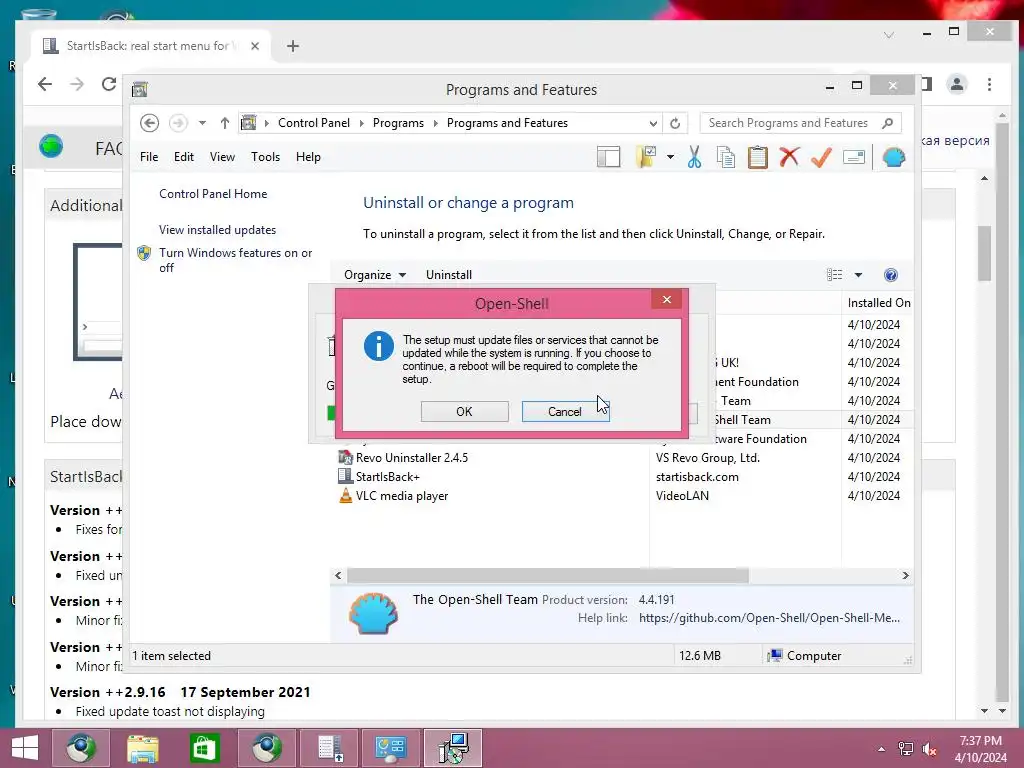Click the Paste clipboard toolbar icon
The width and height of the screenshot is (1024, 768).
click(758, 157)
